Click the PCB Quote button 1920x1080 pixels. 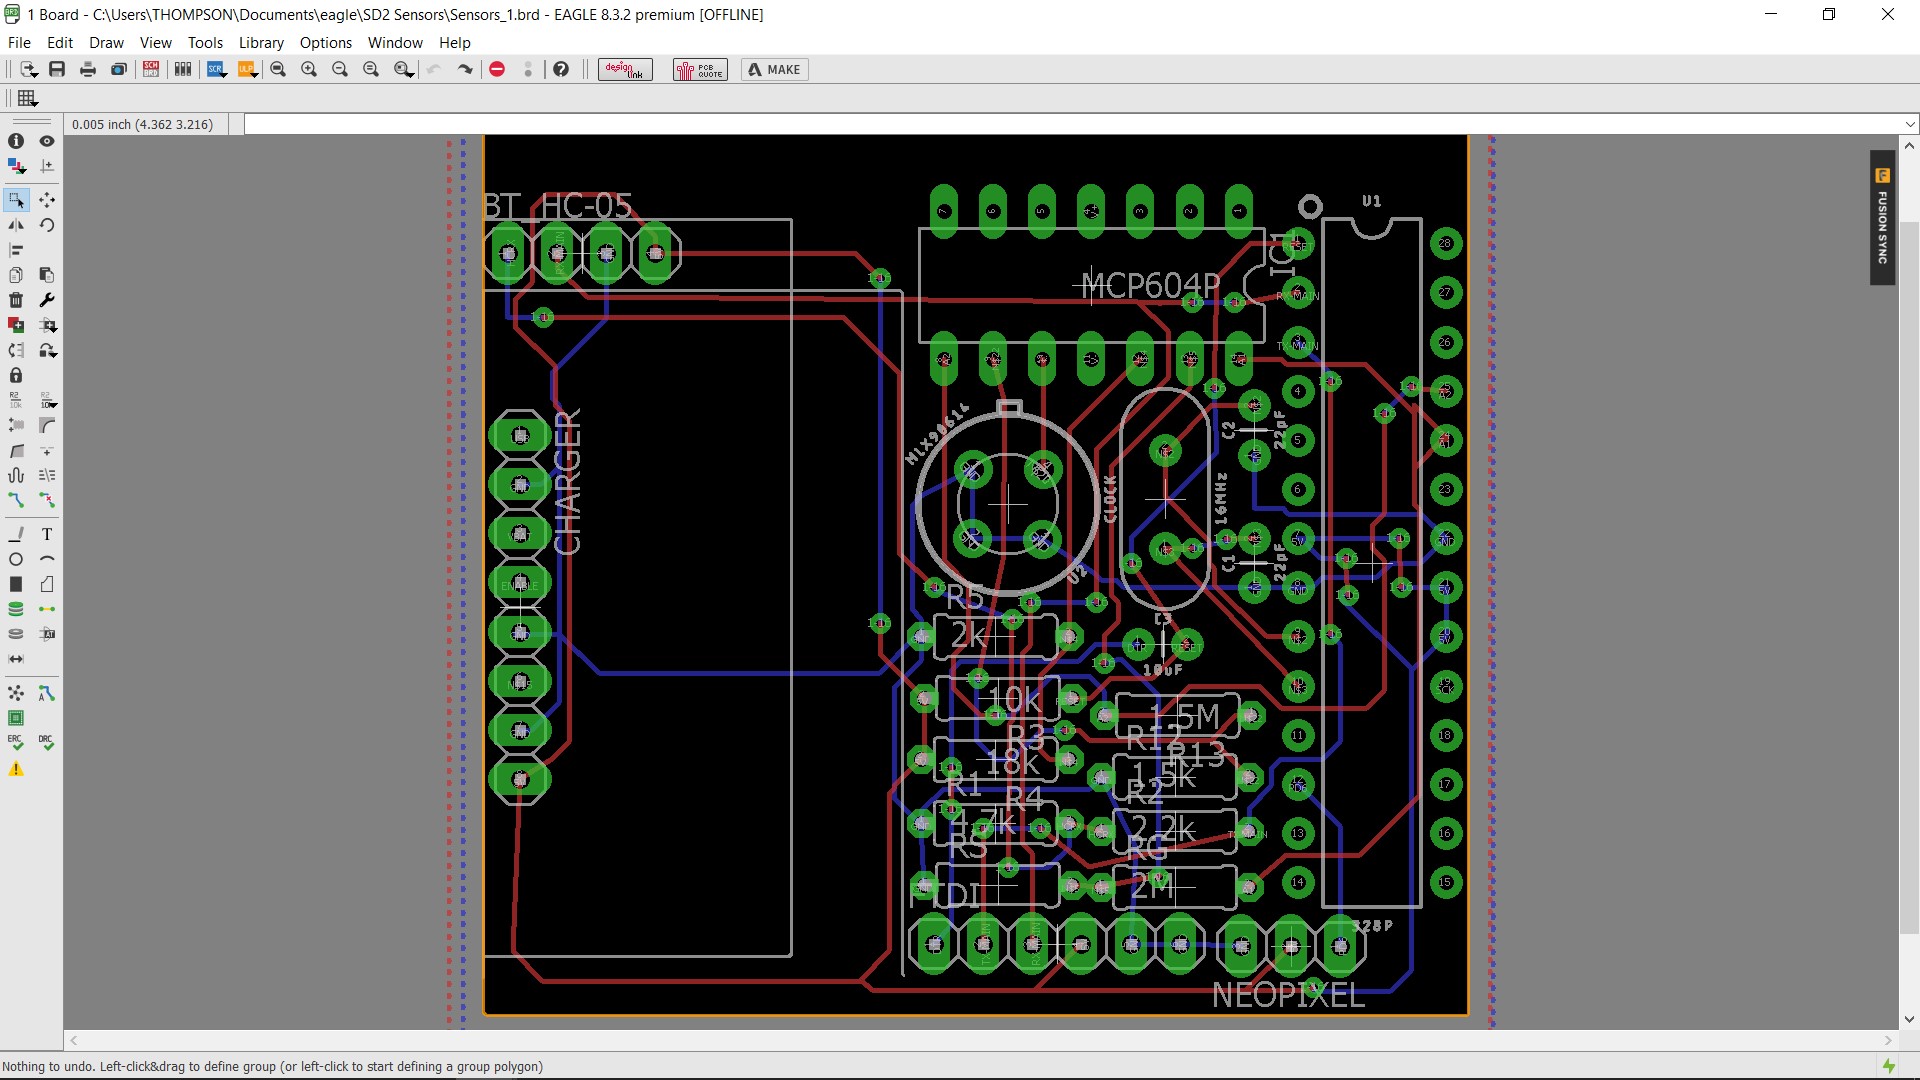700,69
